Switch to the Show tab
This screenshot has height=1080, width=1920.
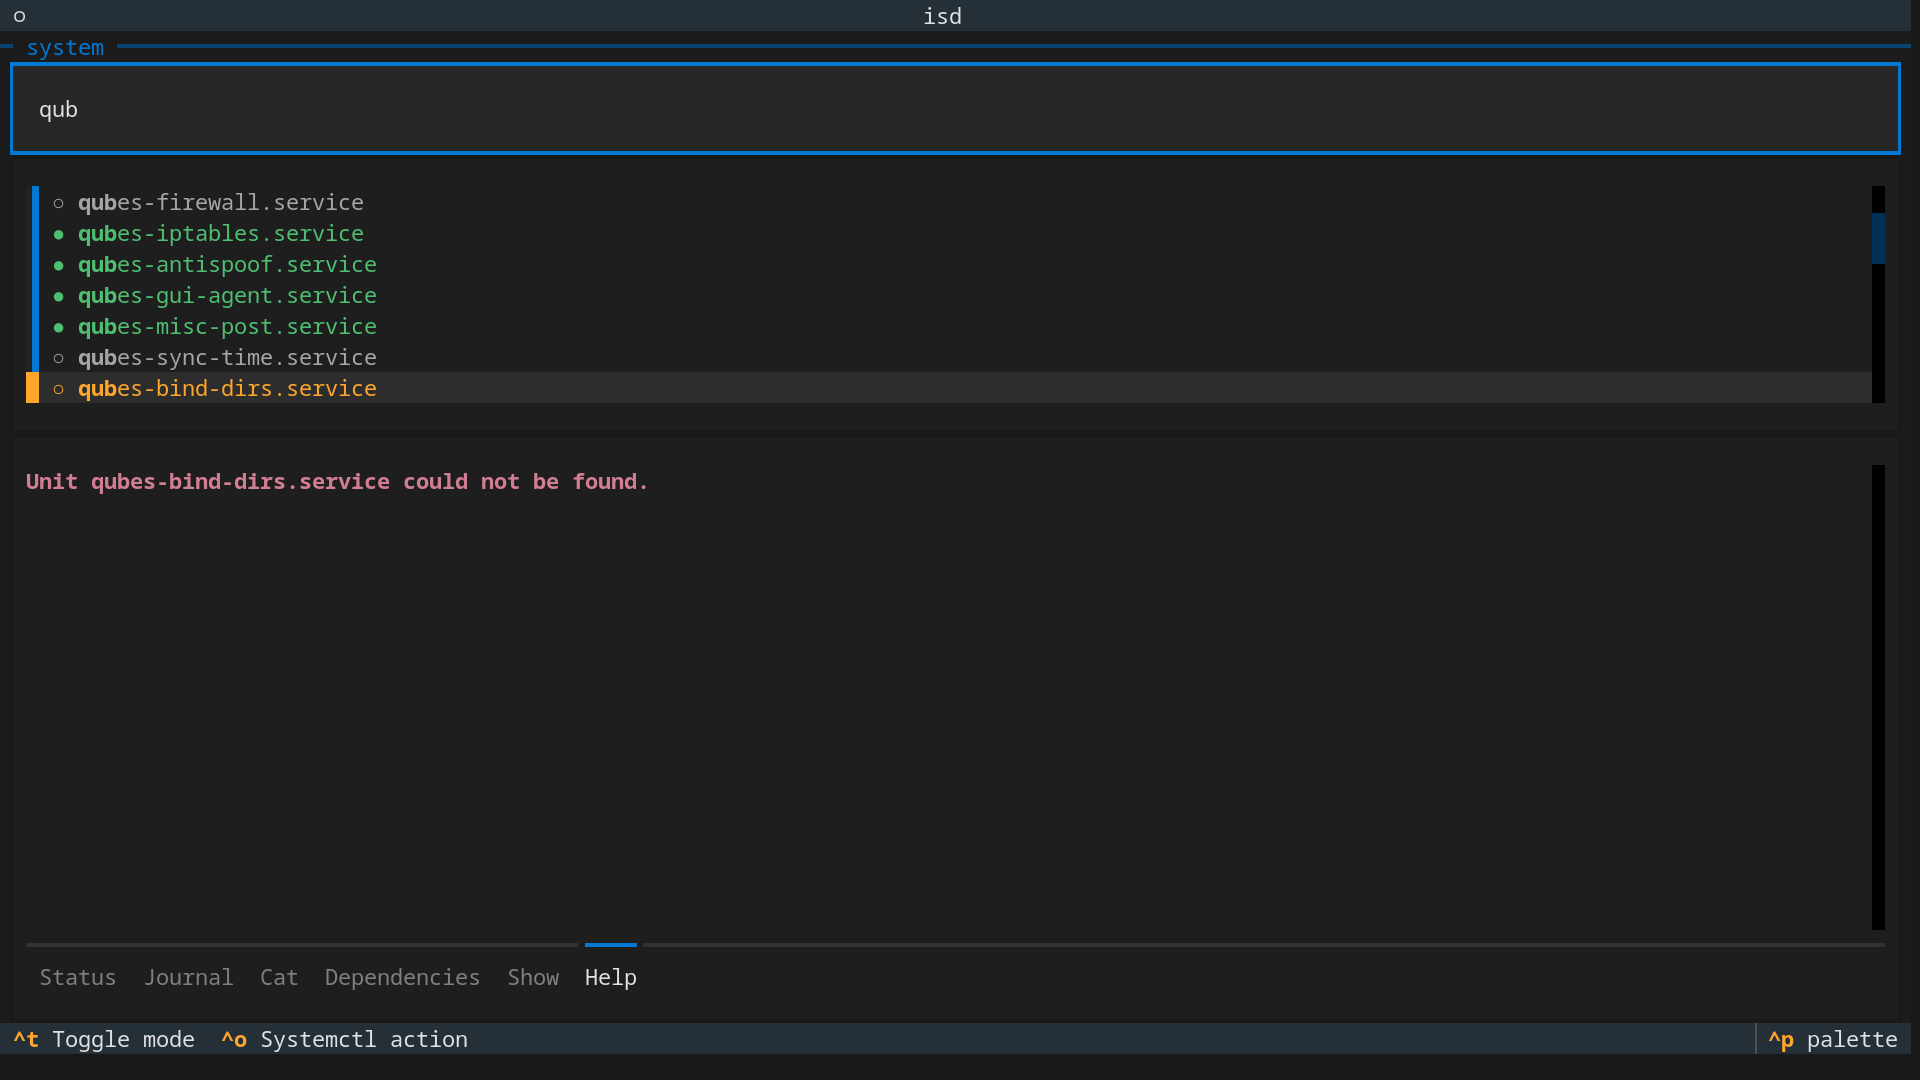(x=533, y=977)
